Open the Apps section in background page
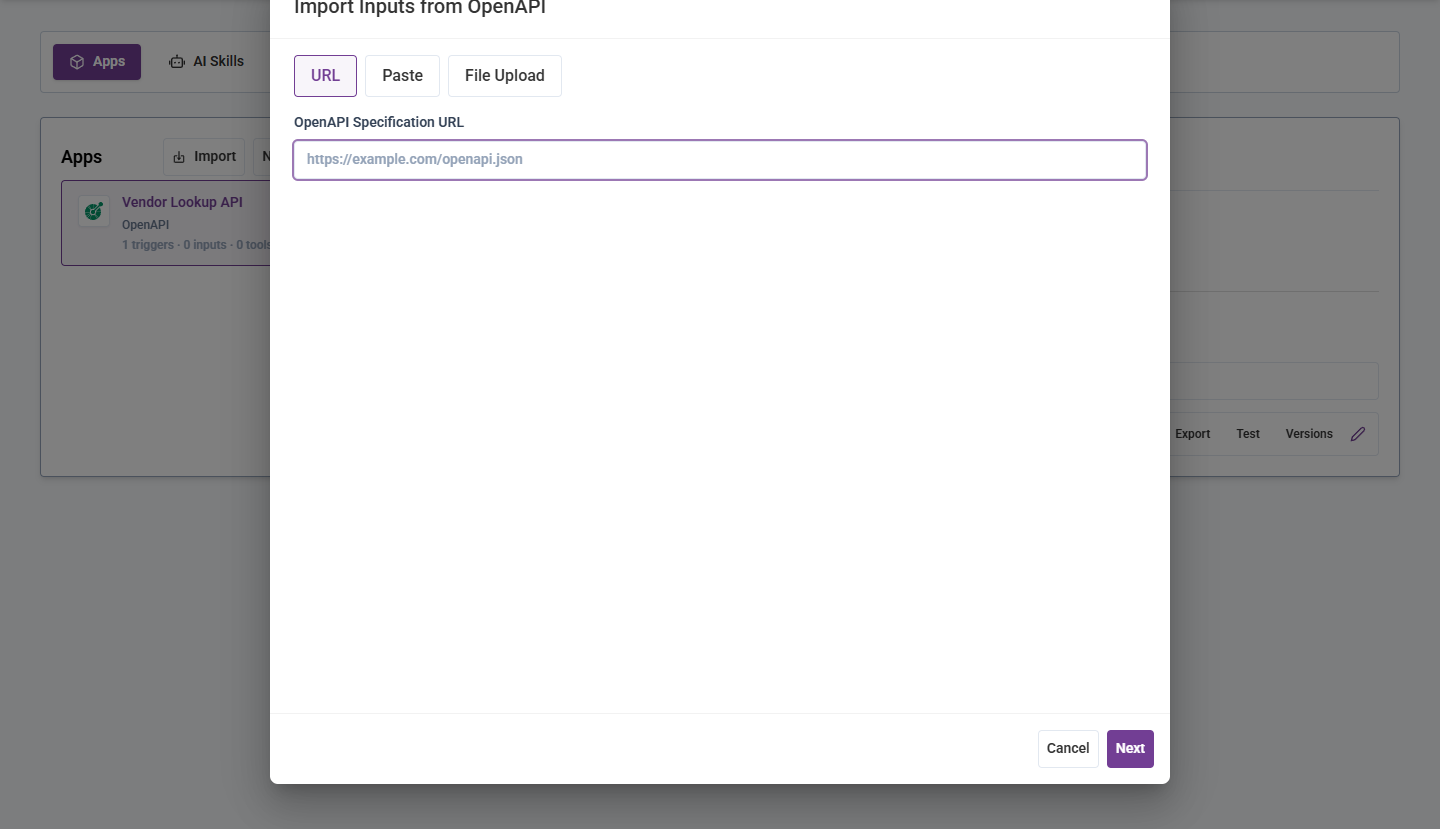The image size is (1440, 829). (97, 62)
